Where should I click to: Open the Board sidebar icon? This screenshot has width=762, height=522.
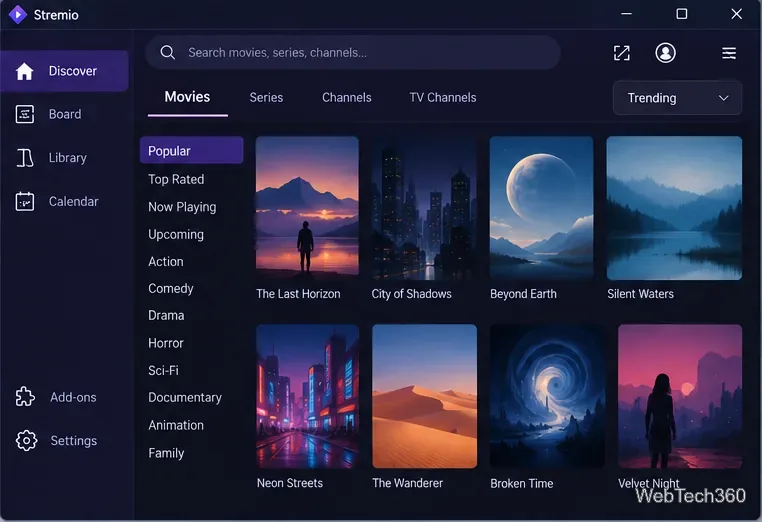pyautogui.click(x=25, y=114)
